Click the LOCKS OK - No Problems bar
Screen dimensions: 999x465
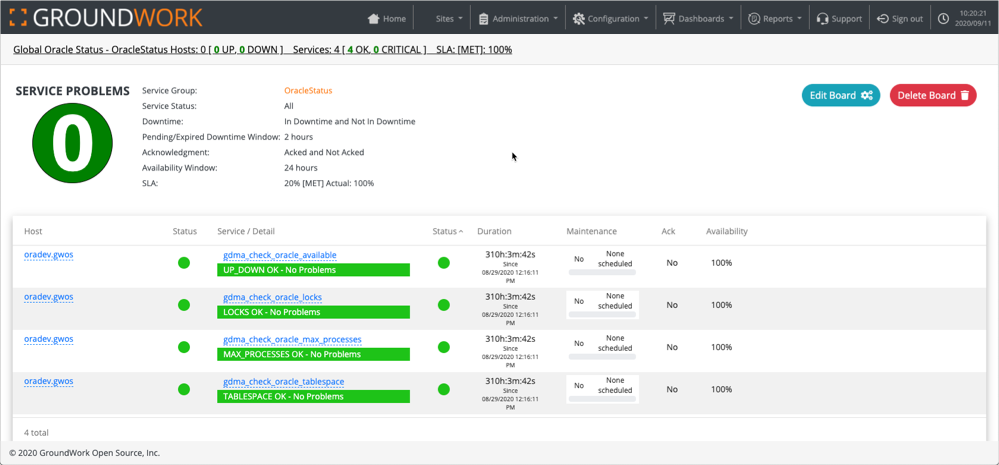(x=313, y=312)
